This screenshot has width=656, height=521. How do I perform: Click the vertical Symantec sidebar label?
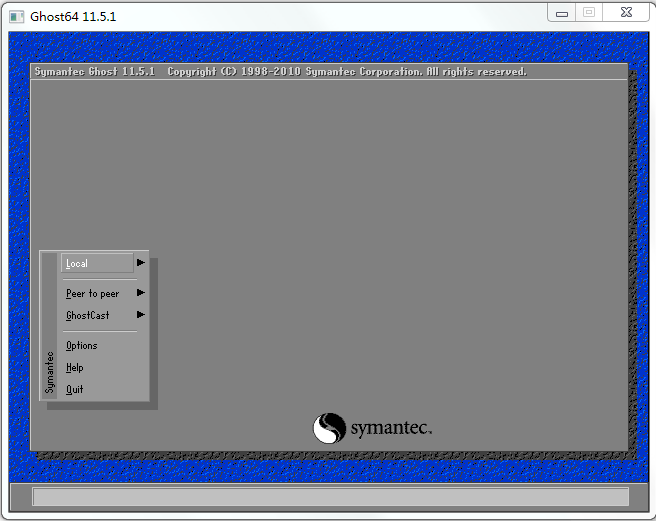(49, 371)
